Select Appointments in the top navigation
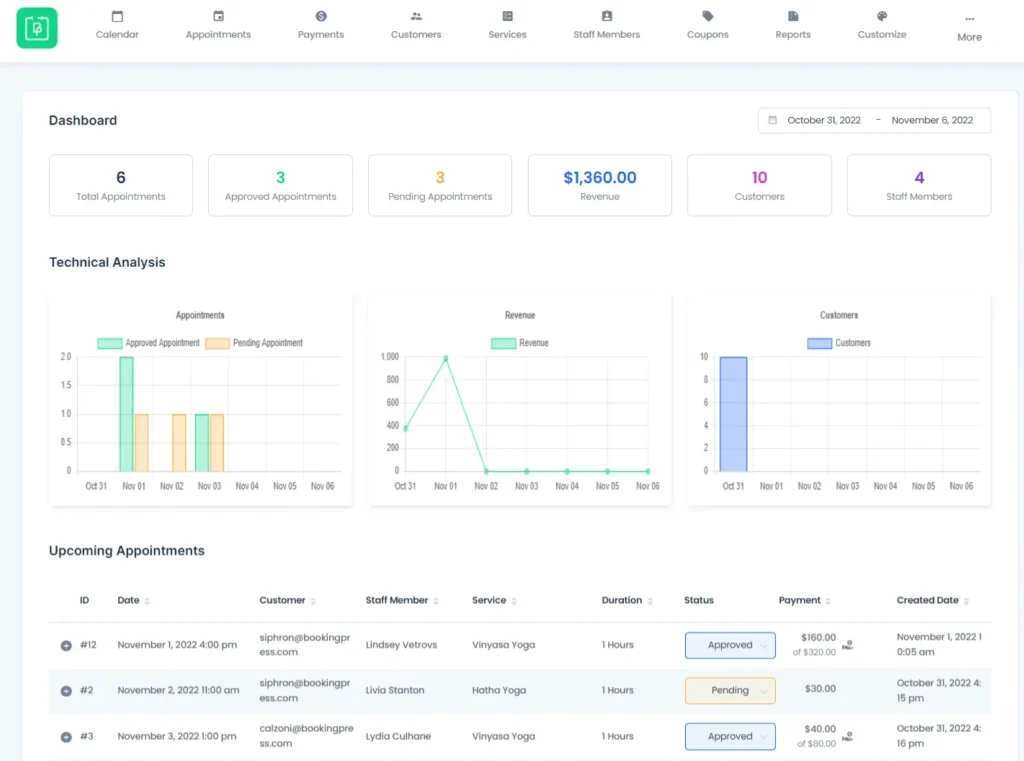Viewport: 1024px width, 761px height. 218,17
